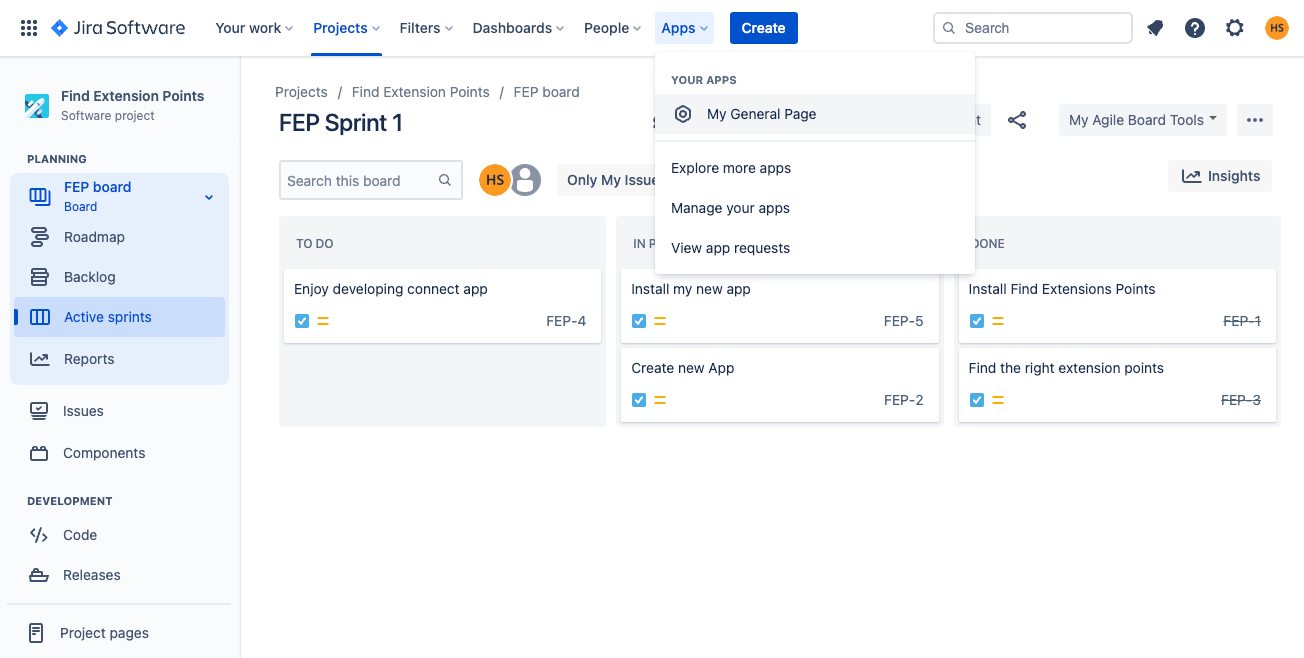Click the task type checkbox icon on FEP-4

pos(302,321)
